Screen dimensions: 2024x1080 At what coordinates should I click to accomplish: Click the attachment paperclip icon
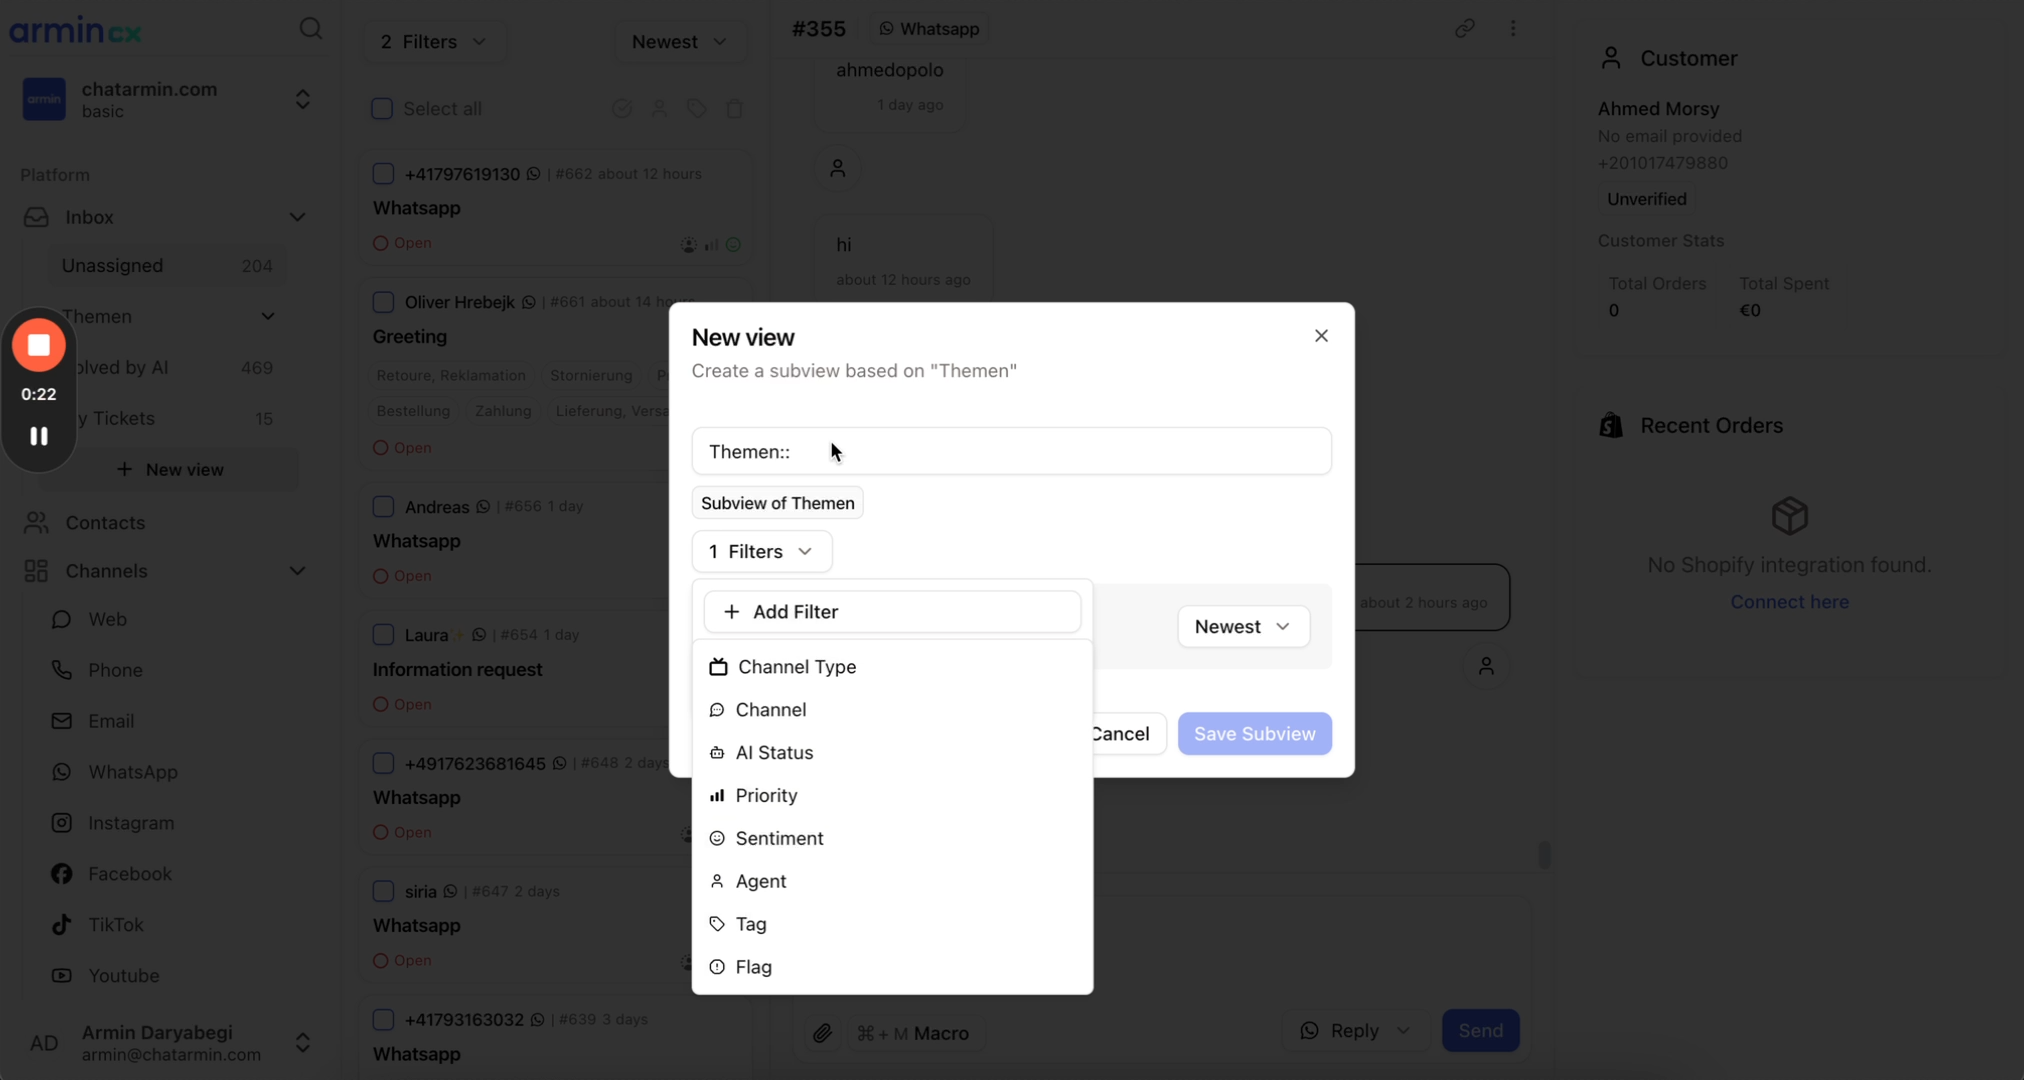point(822,1033)
